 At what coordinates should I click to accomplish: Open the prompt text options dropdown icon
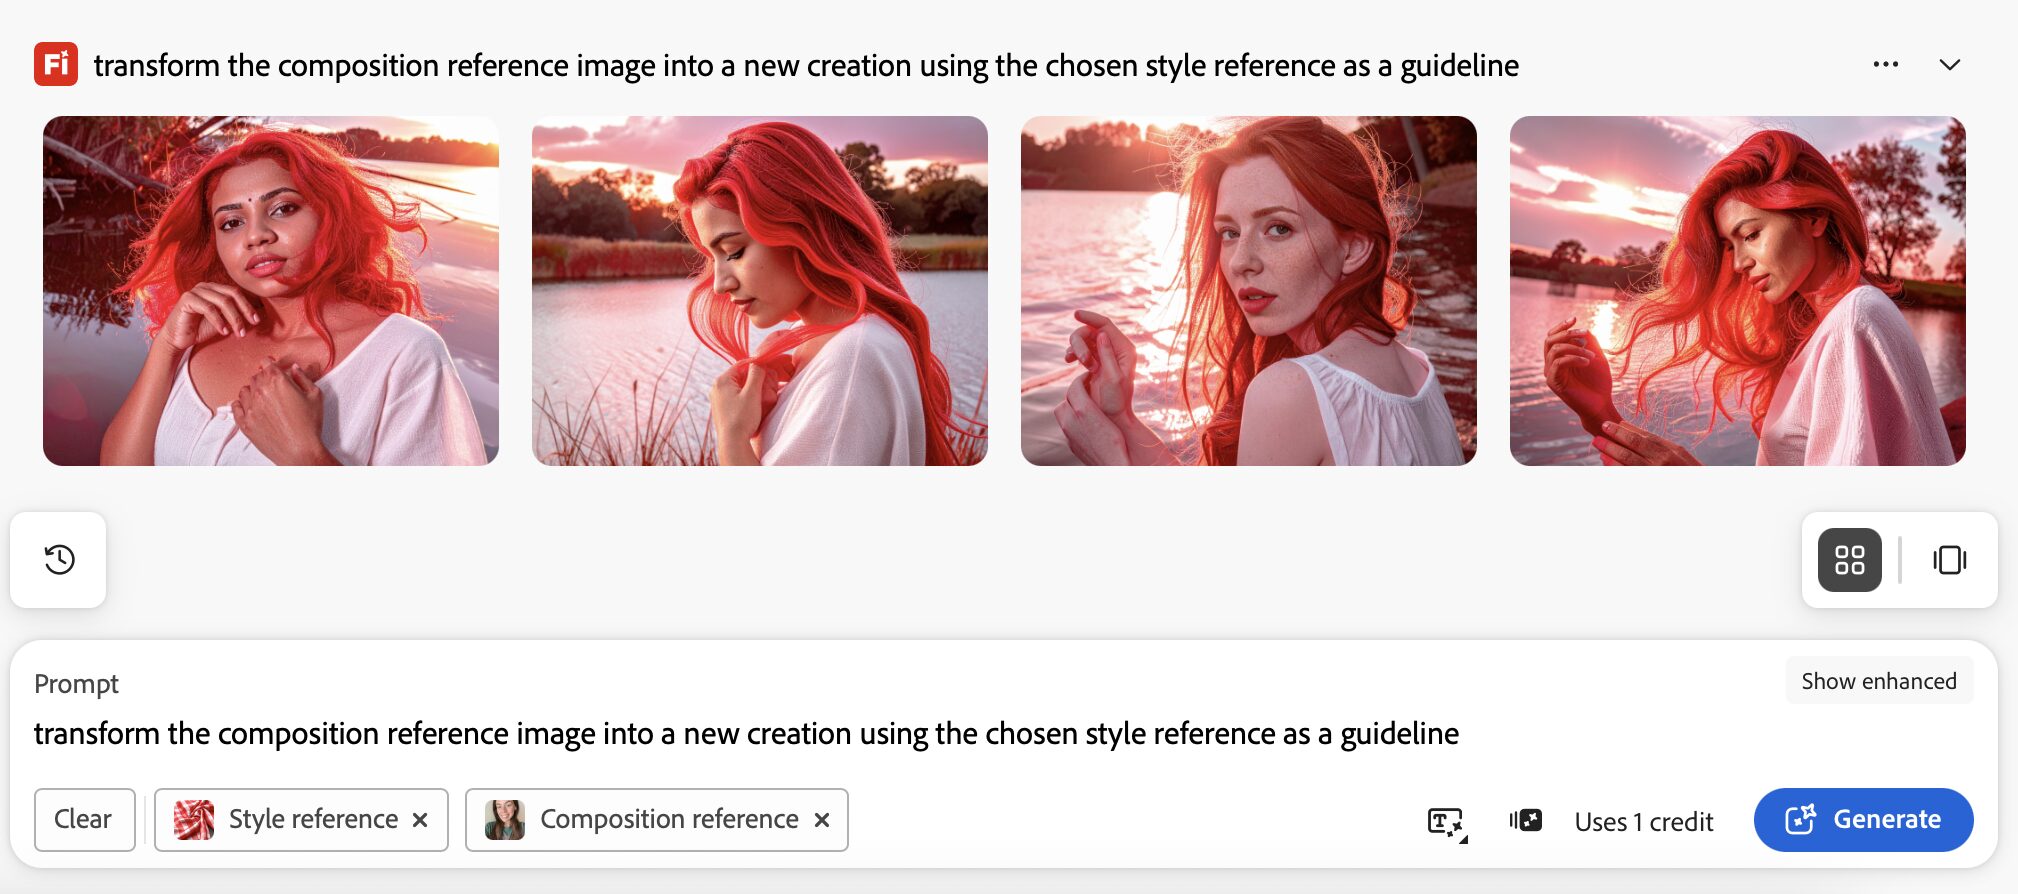pos(1447,823)
